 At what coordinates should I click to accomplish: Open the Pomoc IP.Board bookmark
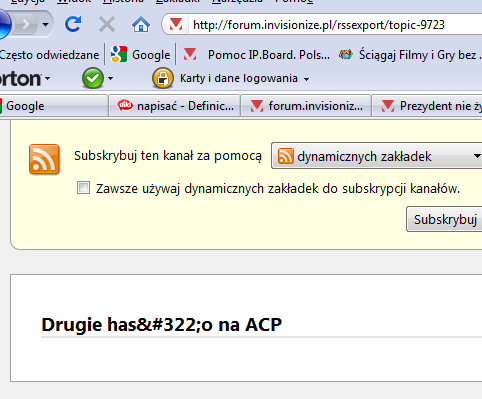pyautogui.click(x=256, y=55)
